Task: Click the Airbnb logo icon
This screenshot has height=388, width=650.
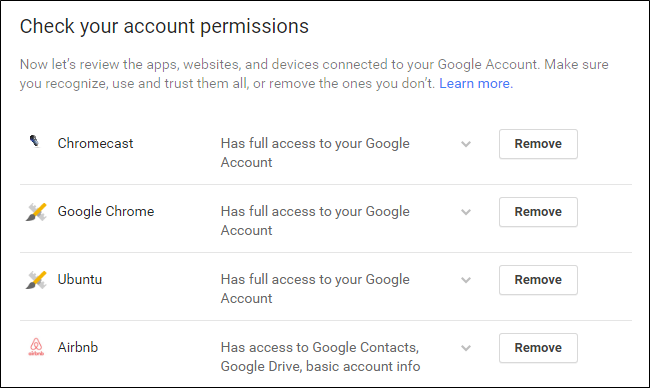Action: coord(36,347)
